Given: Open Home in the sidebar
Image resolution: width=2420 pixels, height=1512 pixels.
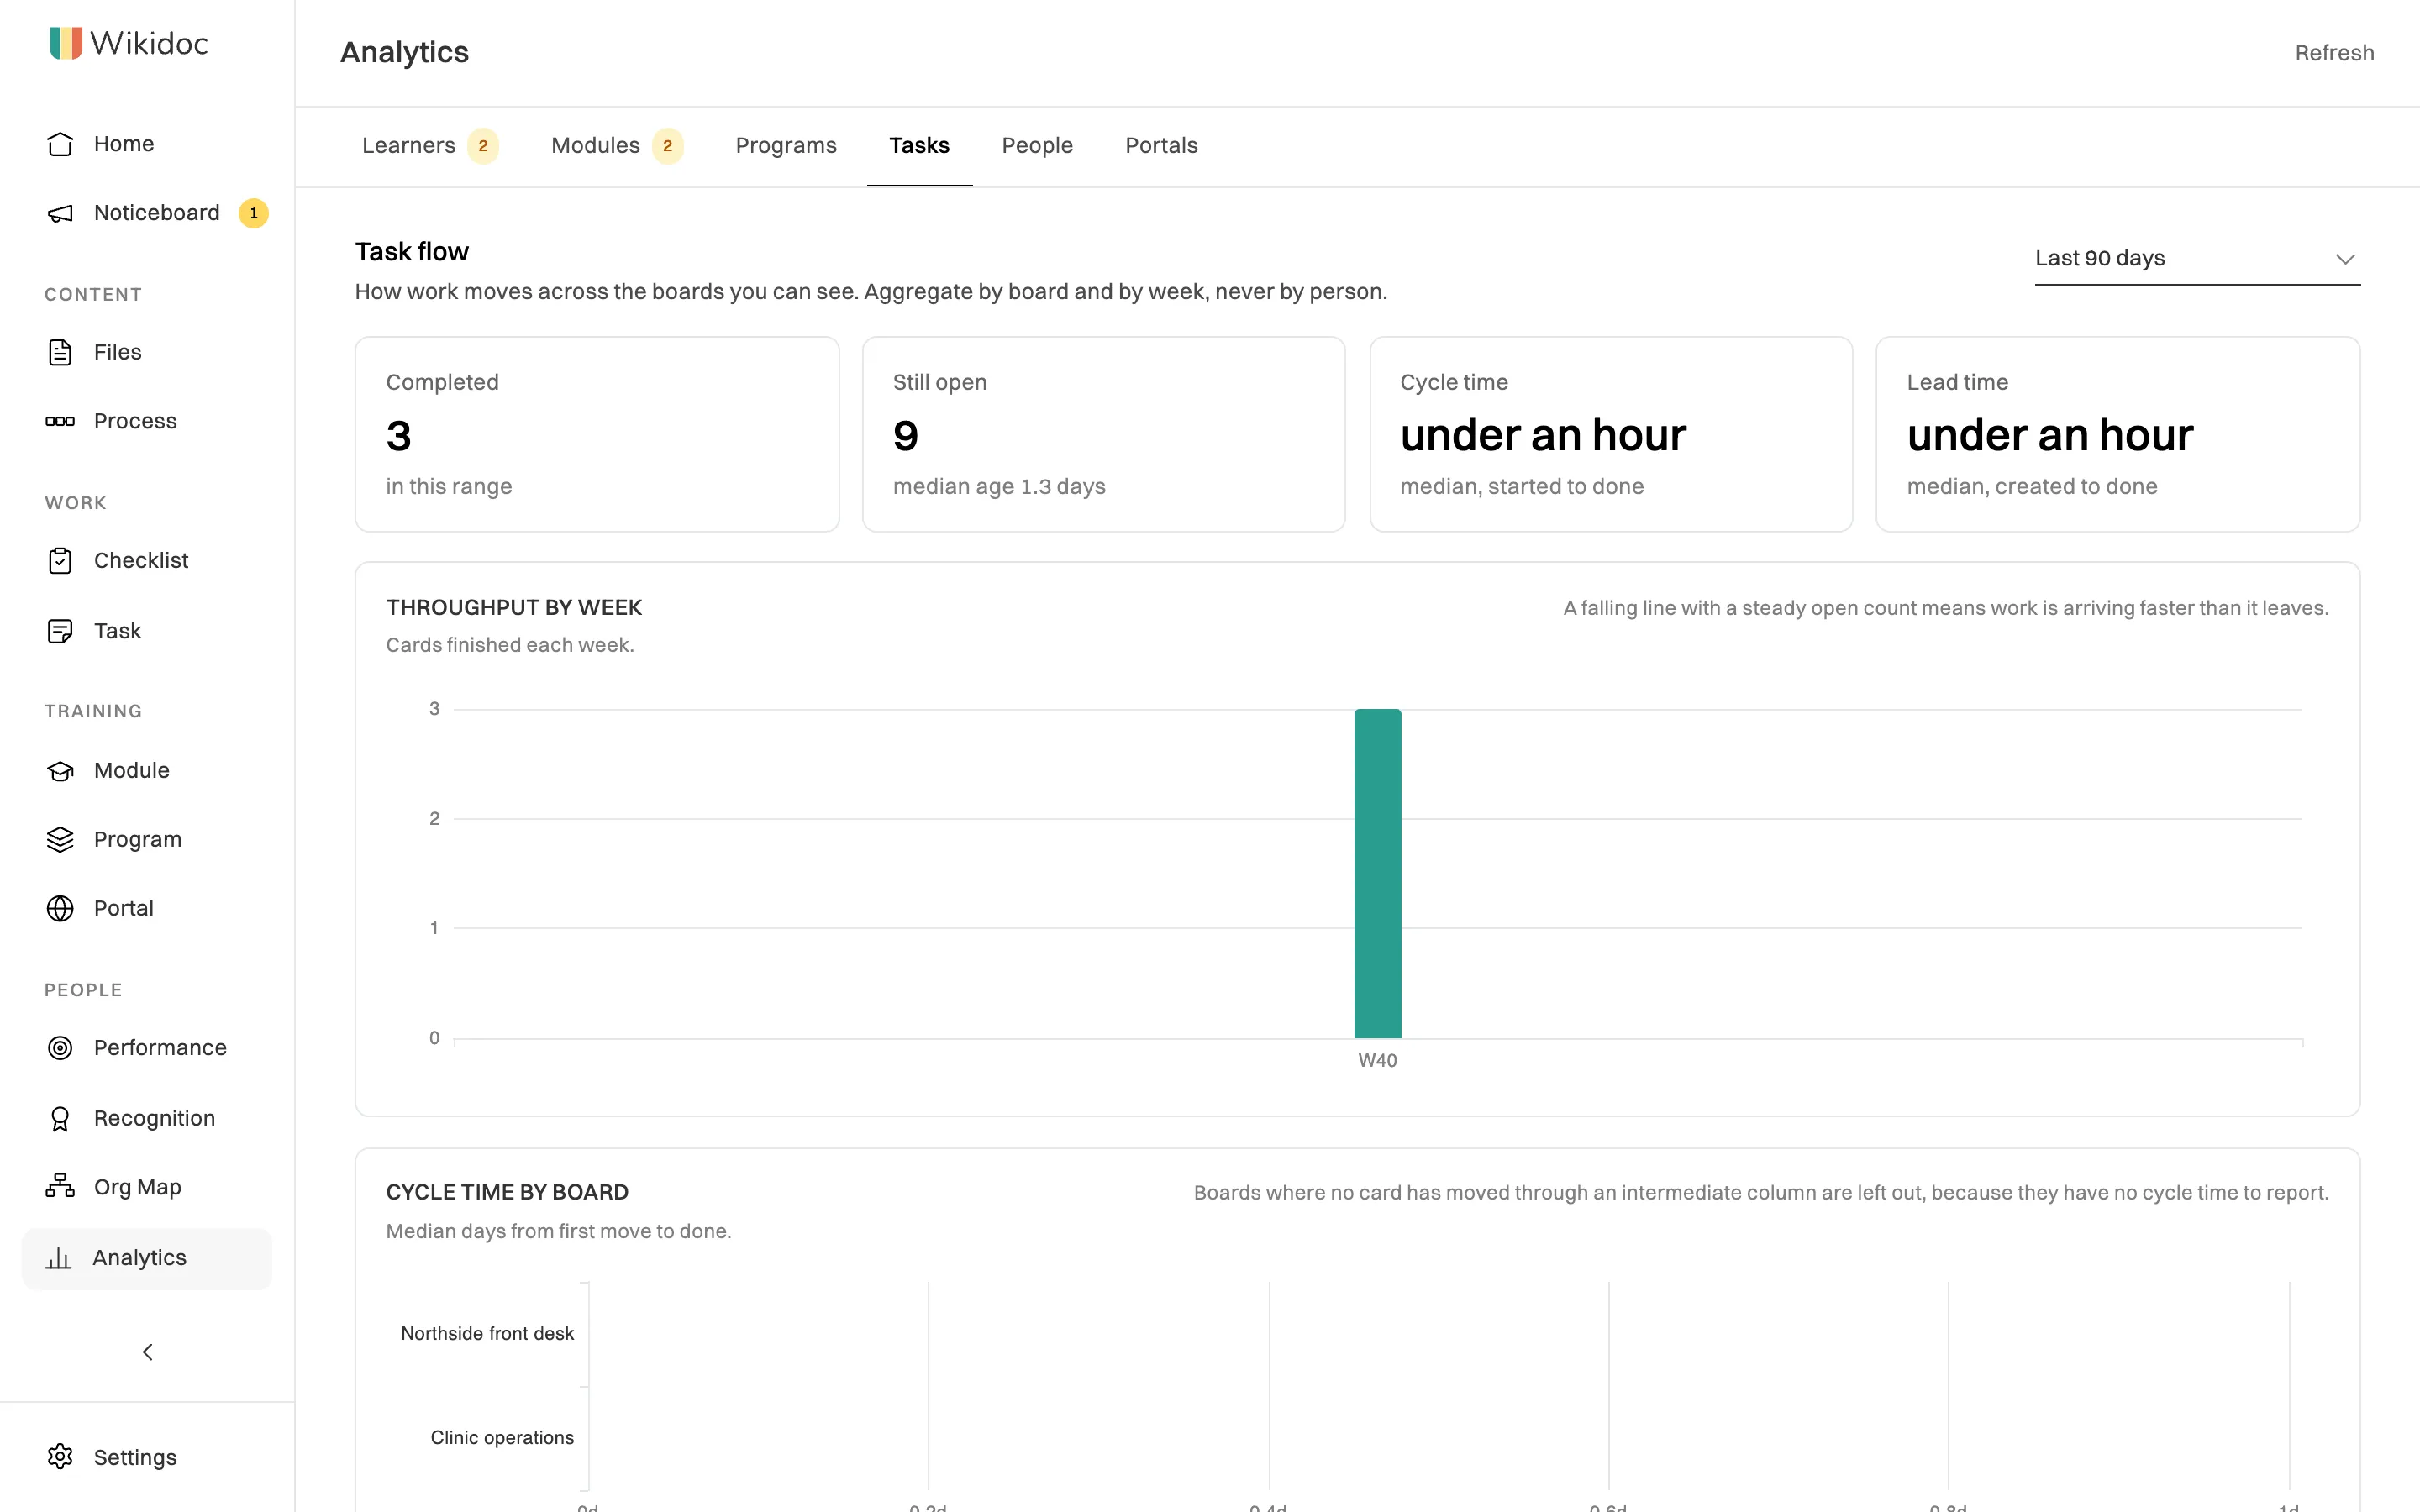Looking at the screenshot, I should click(x=146, y=144).
